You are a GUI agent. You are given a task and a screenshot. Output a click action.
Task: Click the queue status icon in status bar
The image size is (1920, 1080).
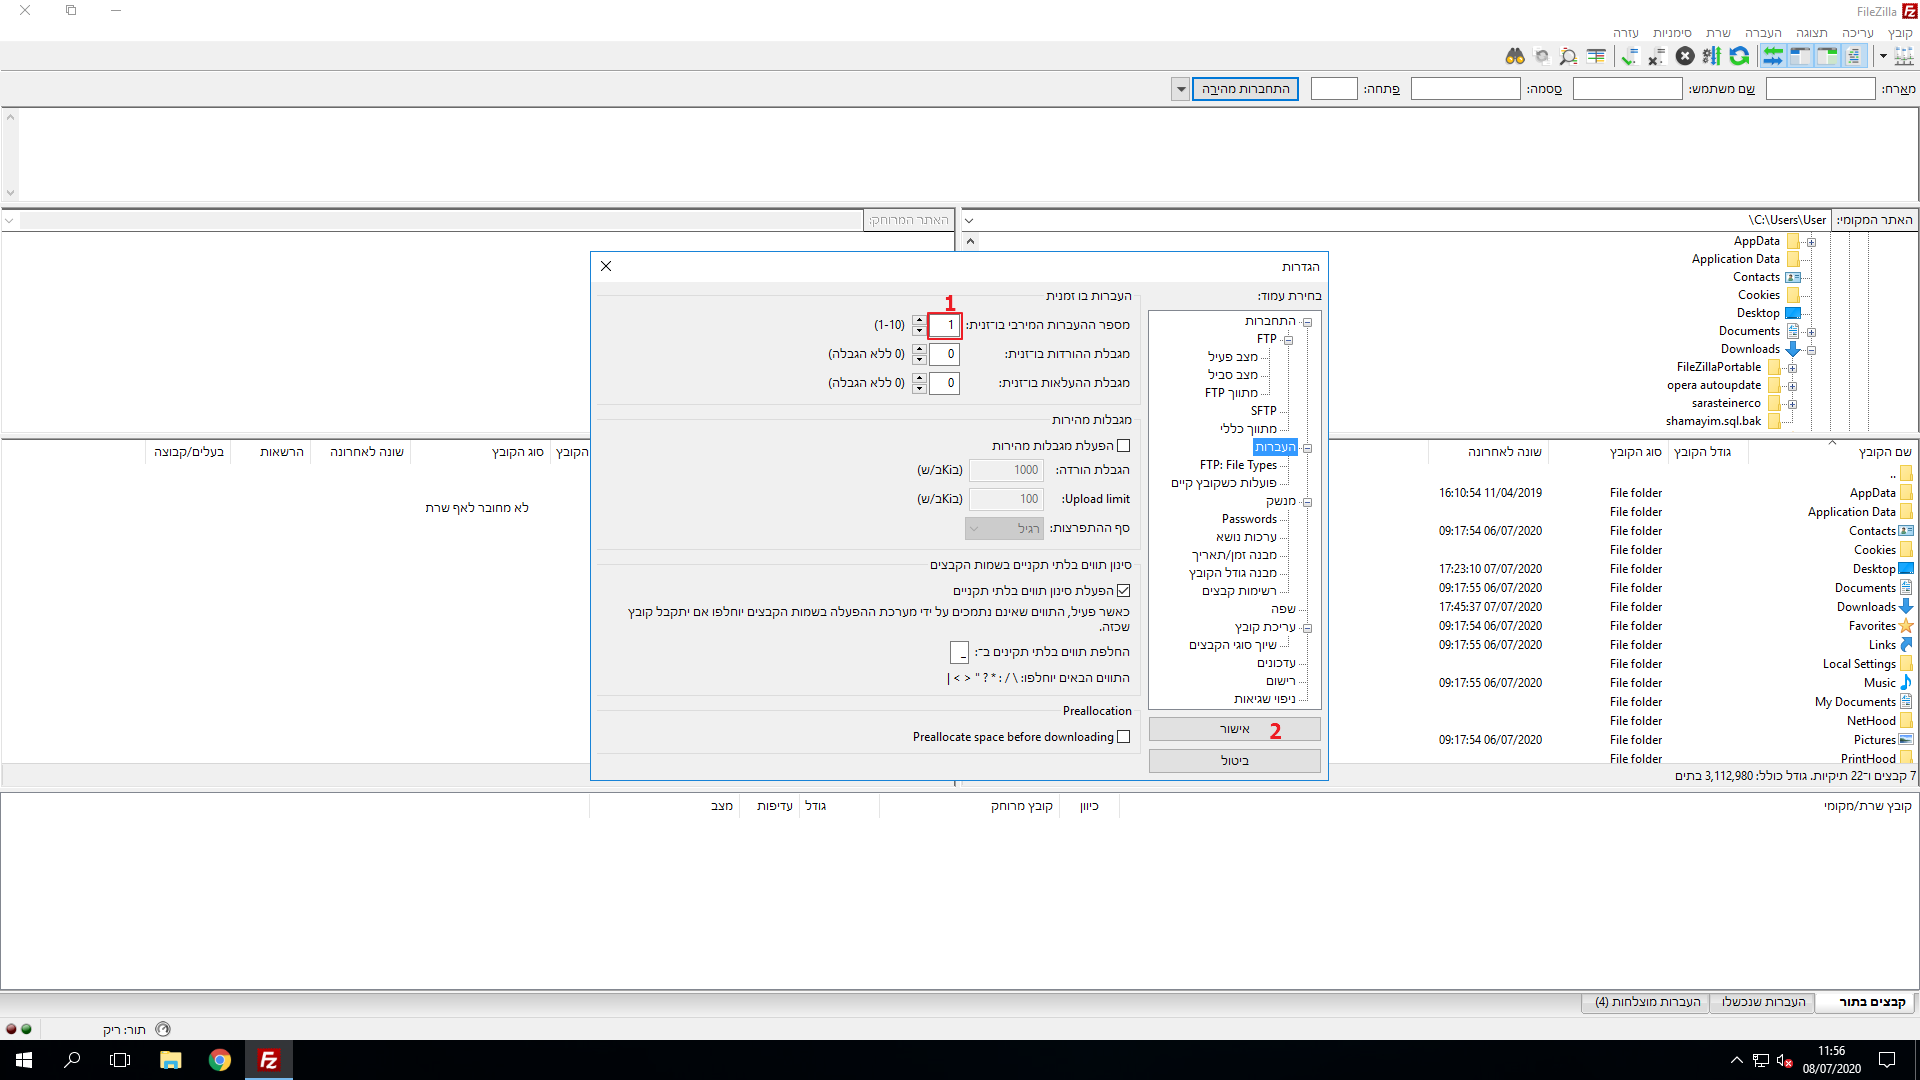163,1029
